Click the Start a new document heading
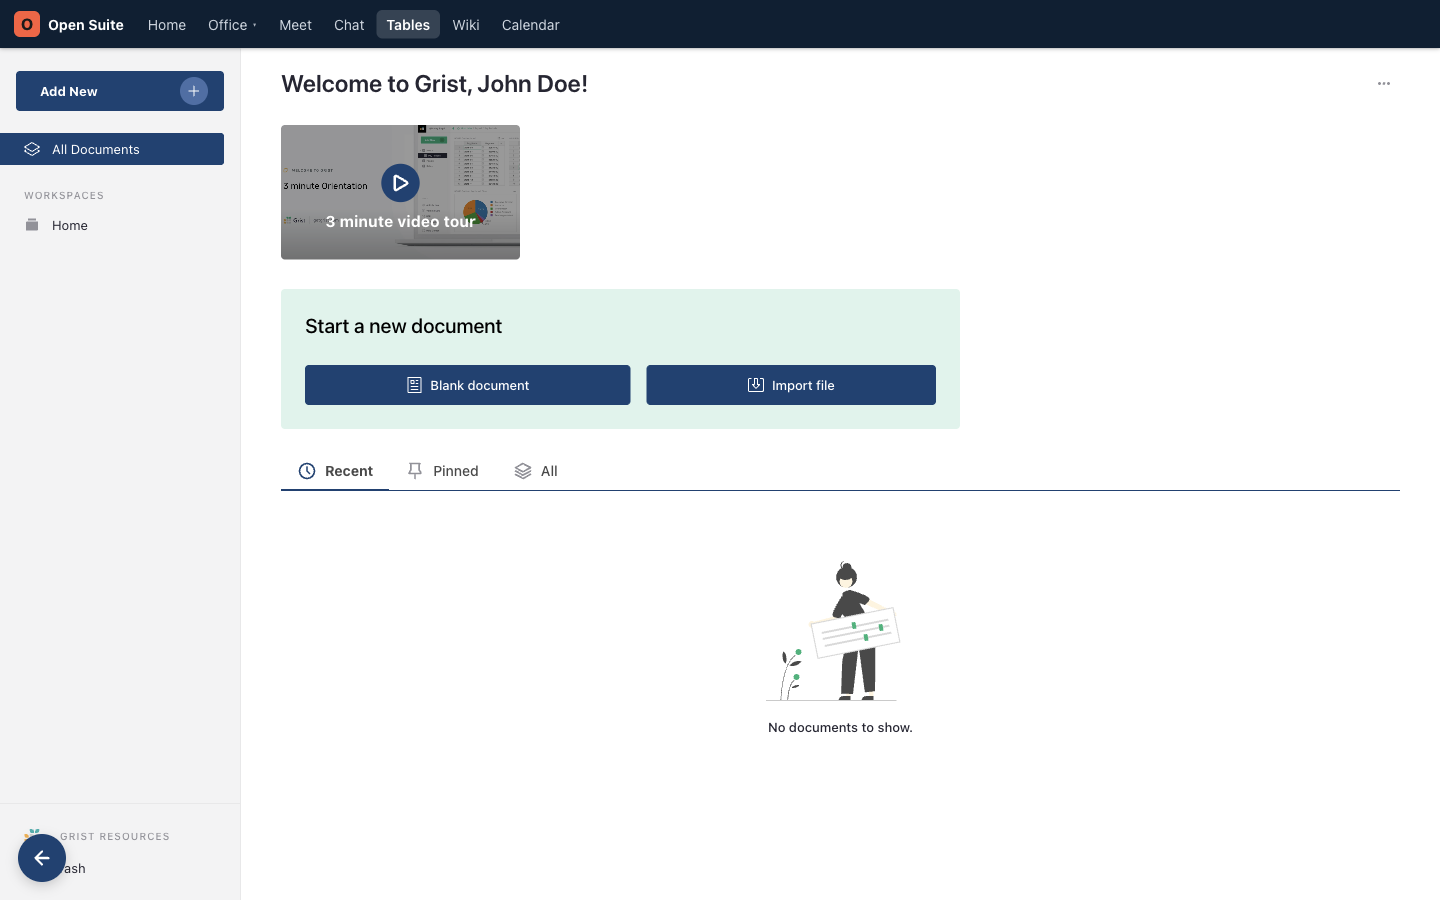Viewport: 1440px width, 900px height. pos(403,326)
